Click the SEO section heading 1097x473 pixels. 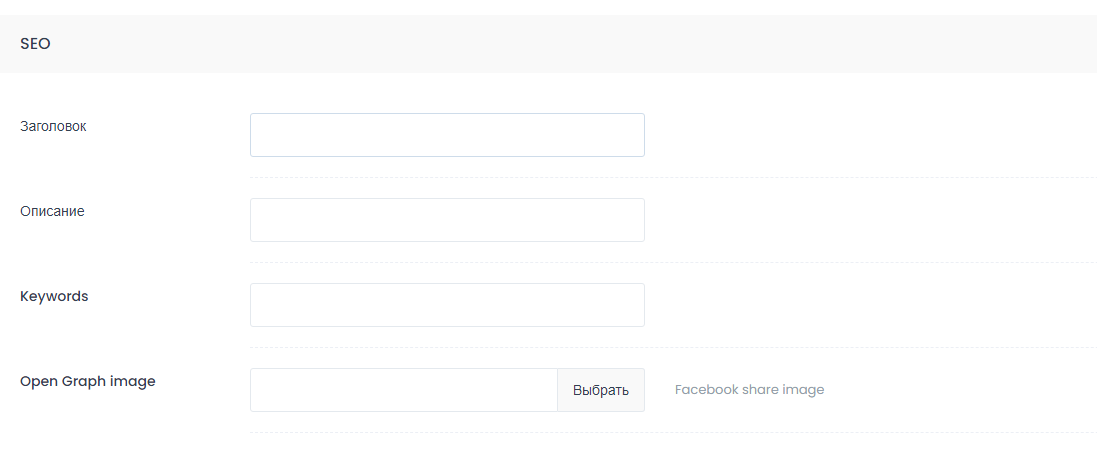(x=35, y=43)
